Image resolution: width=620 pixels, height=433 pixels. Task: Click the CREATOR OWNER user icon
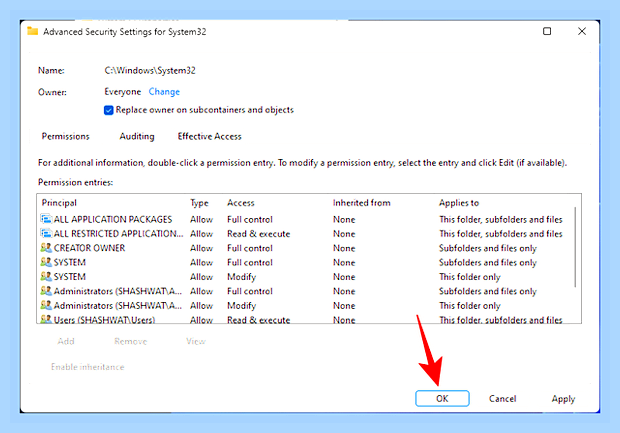pos(46,248)
